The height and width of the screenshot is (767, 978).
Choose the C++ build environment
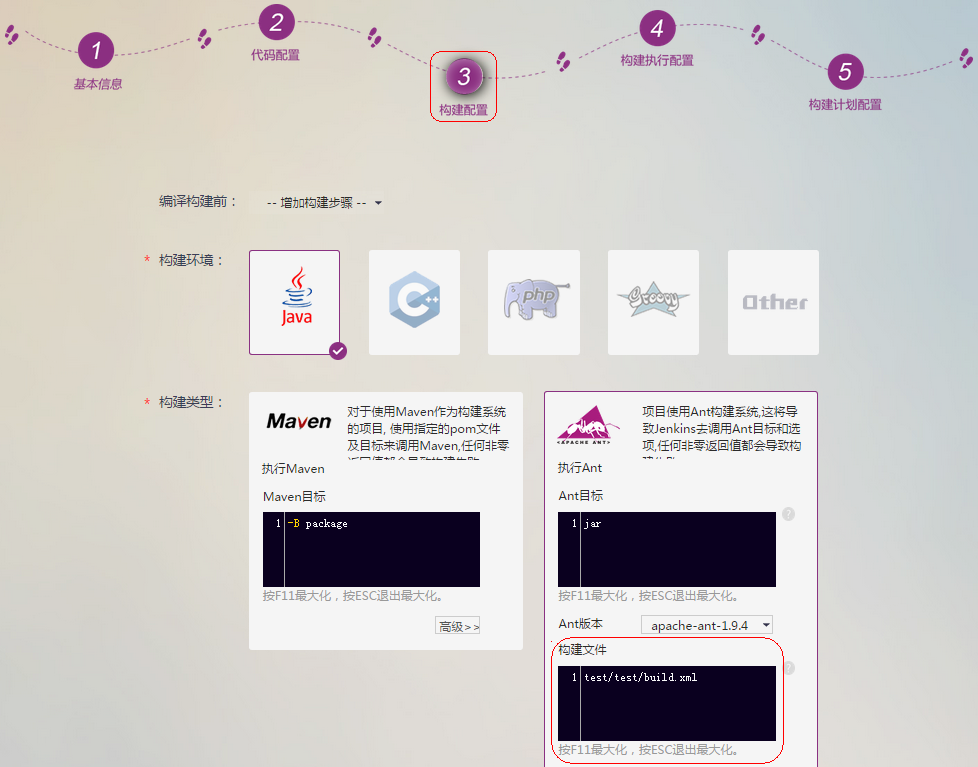click(414, 302)
